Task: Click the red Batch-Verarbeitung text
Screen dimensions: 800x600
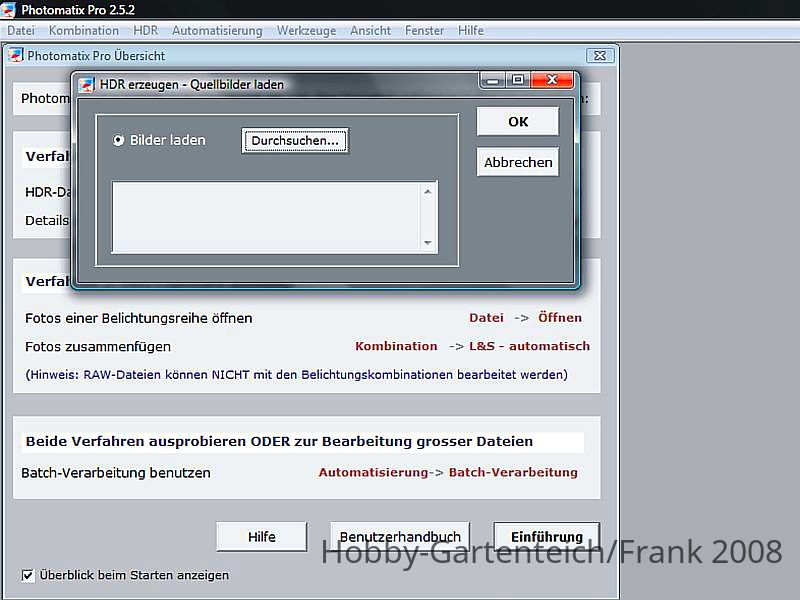Action: 513,472
